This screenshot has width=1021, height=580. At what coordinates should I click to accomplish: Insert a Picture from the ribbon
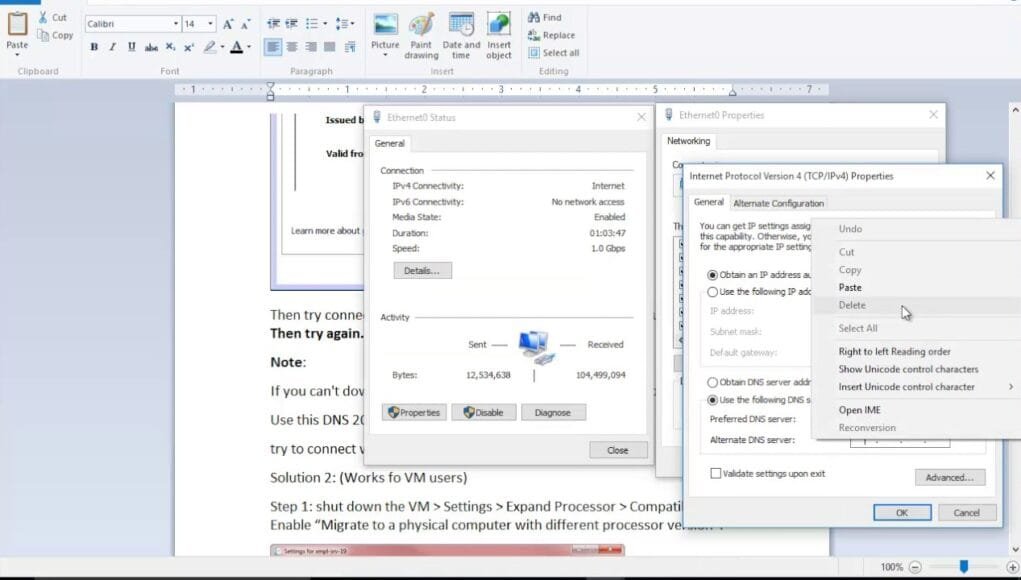(x=385, y=35)
